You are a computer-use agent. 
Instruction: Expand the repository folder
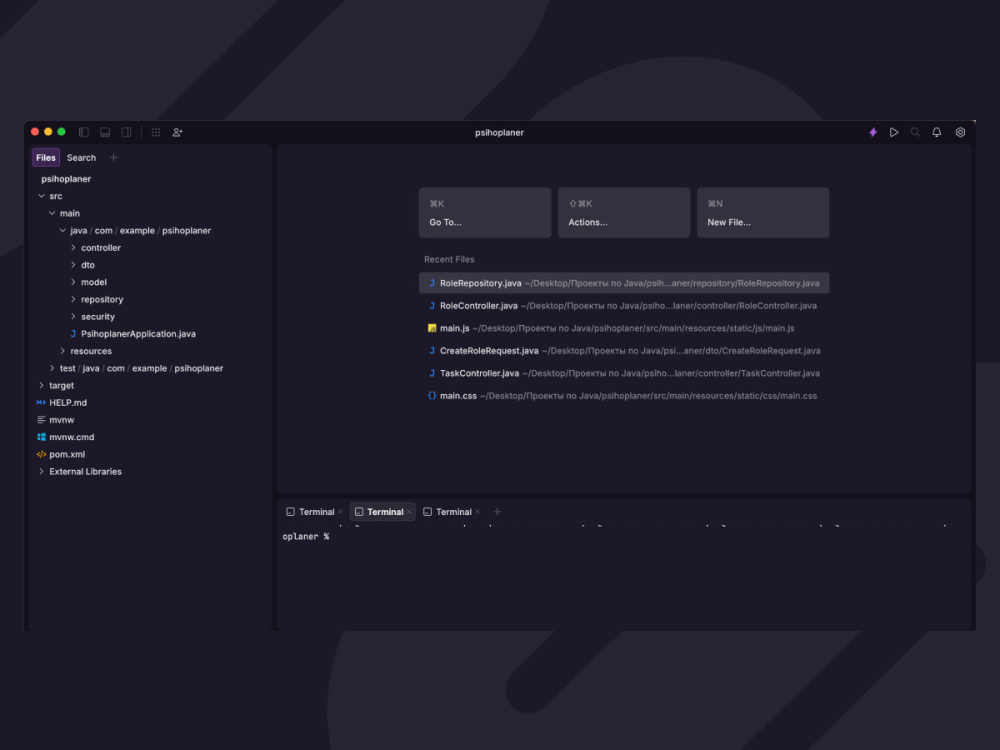(73, 299)
